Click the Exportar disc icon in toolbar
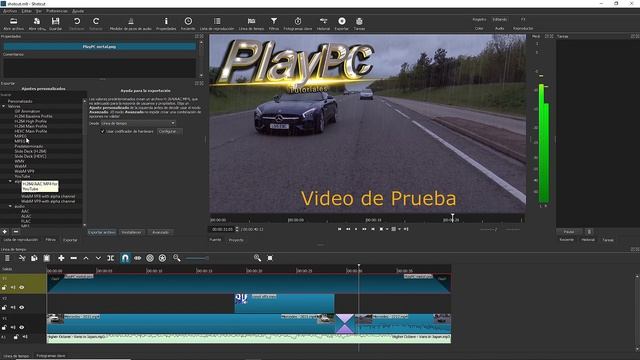The width and height of the screenshot is (640, 360). click(342, 21)
